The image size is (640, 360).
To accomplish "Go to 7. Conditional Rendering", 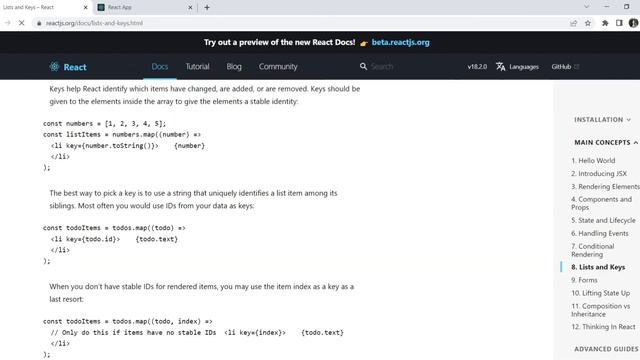I will 593,250.
